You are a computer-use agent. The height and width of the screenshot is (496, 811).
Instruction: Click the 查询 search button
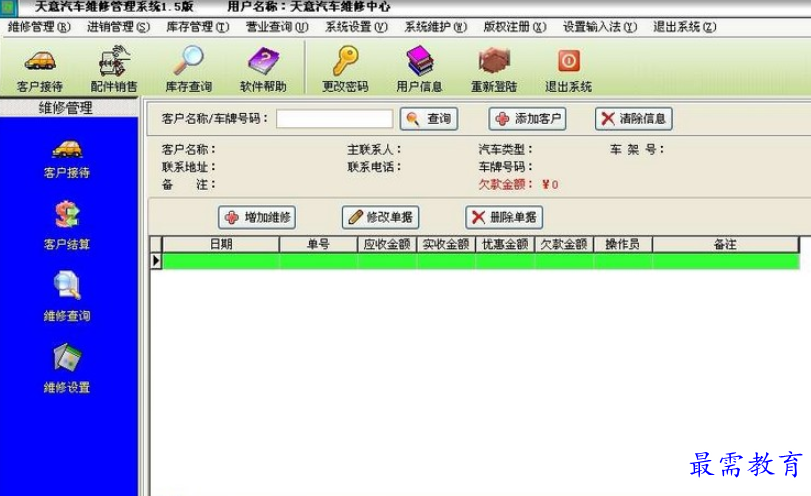coord(429,119)
